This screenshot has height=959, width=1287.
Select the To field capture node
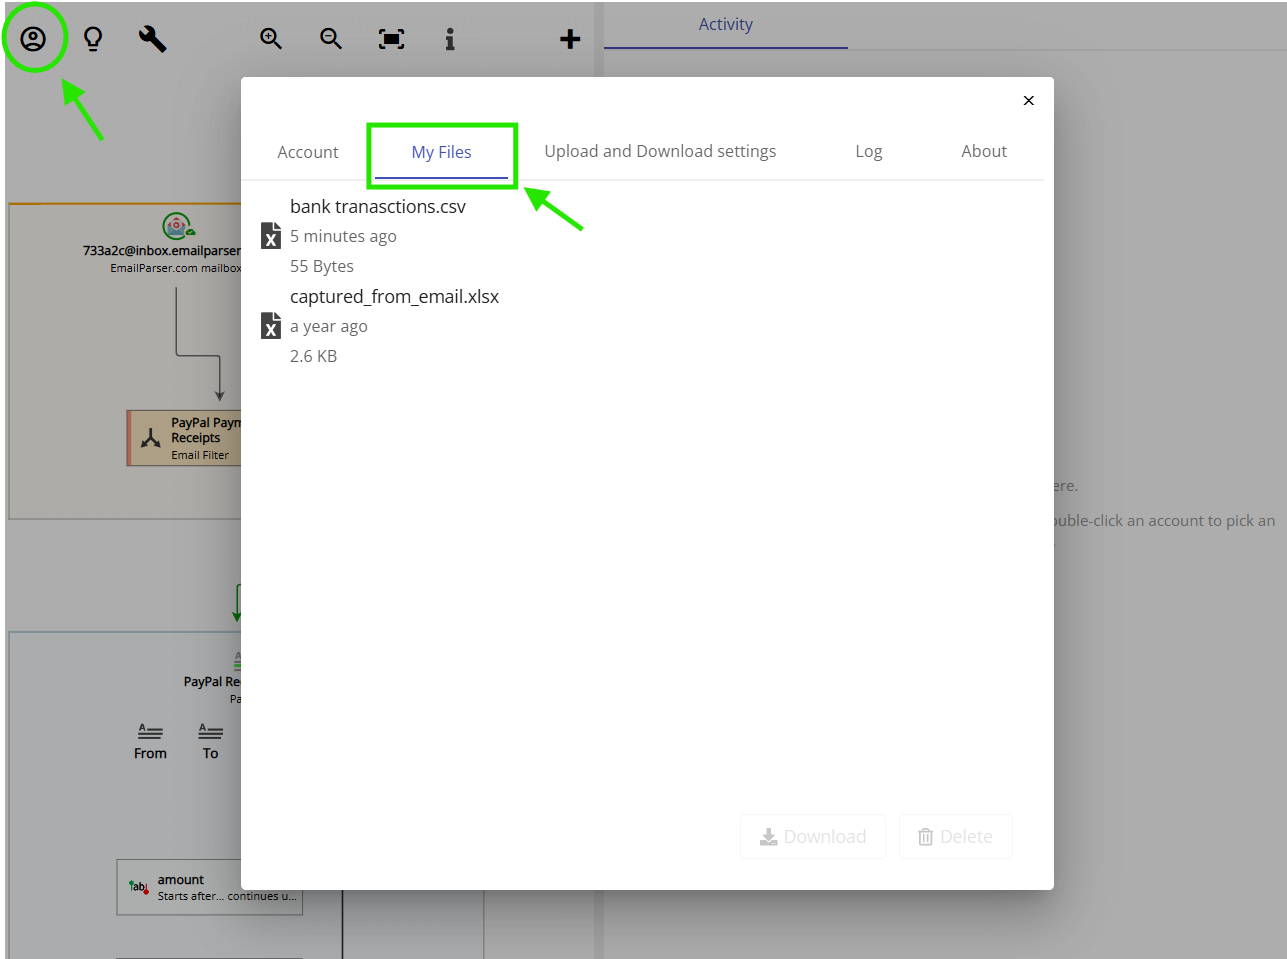click(x=210, y=740)
